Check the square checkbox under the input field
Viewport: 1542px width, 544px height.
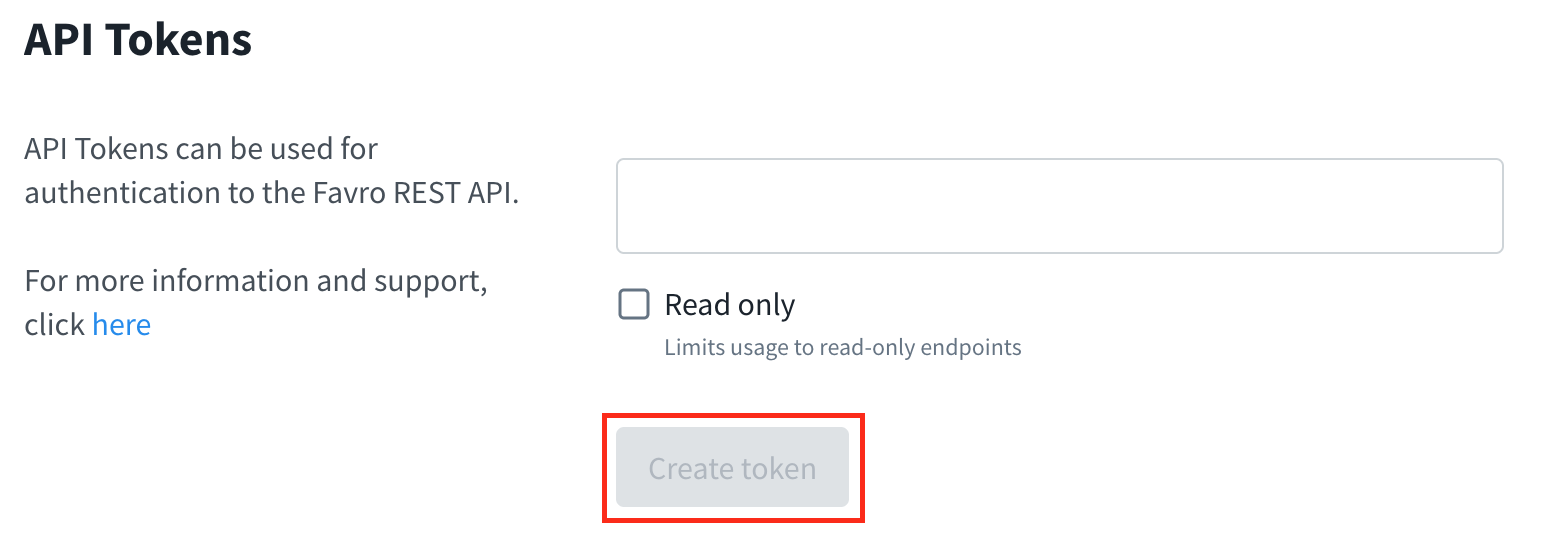[634, 304]
